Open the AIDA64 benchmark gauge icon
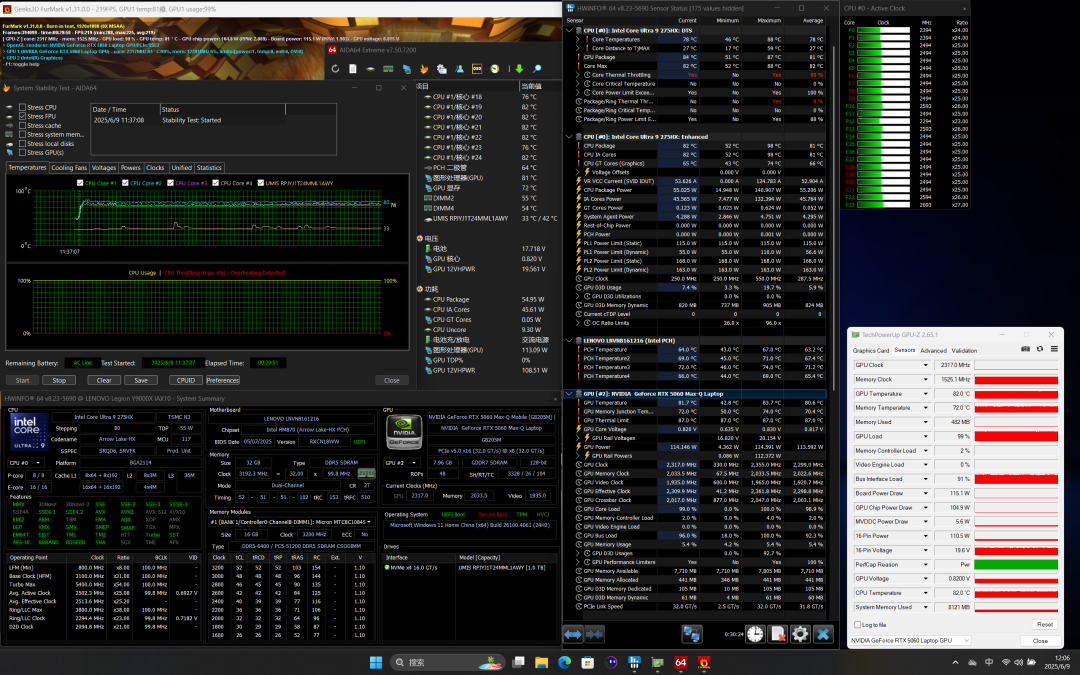 pos(495,69)
